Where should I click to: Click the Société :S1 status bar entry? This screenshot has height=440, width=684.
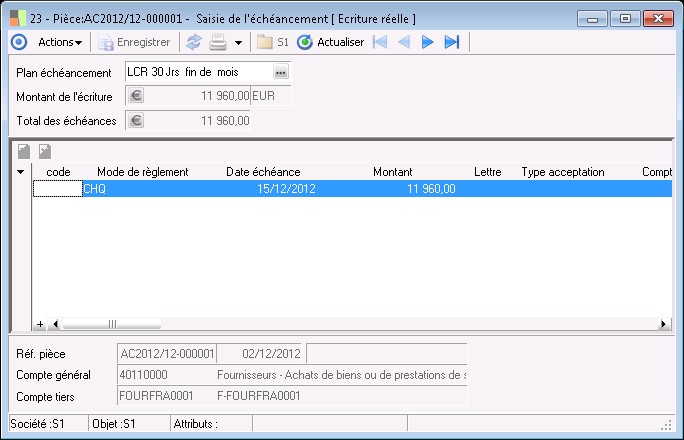[x=48, y=423]
